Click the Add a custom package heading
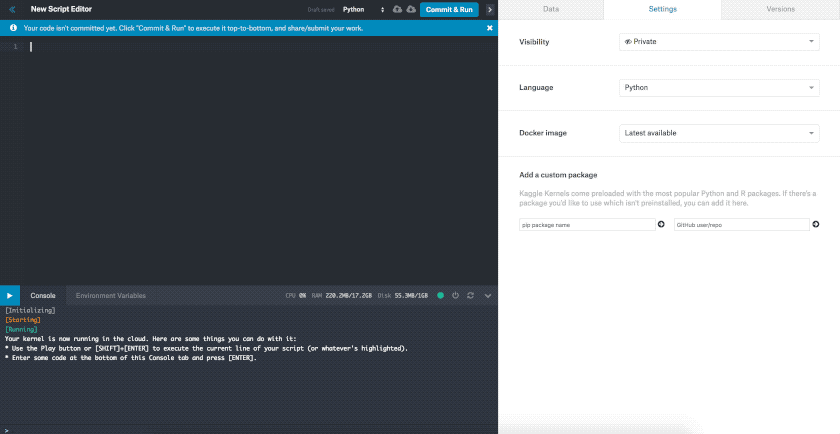This screenshot has width=840, height=434. (558, 175)
